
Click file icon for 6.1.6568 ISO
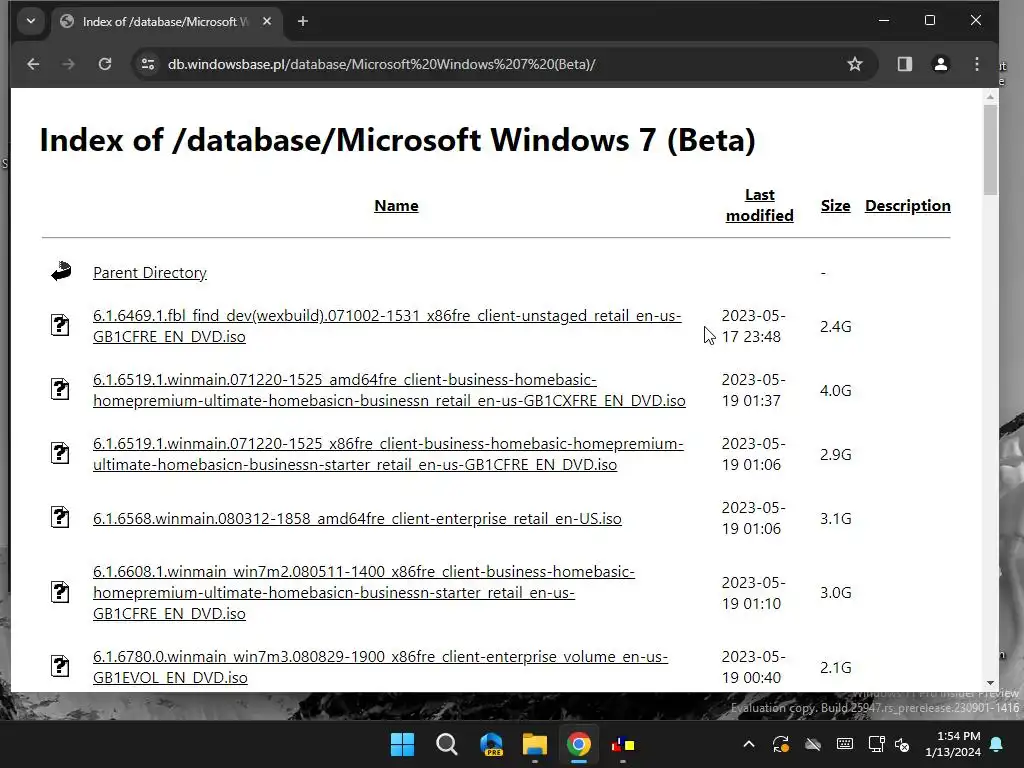60,517
